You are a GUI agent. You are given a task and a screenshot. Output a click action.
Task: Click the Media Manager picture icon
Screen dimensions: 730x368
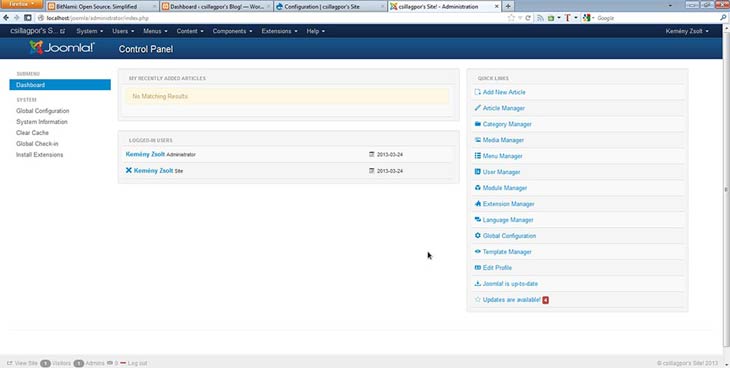477,140
